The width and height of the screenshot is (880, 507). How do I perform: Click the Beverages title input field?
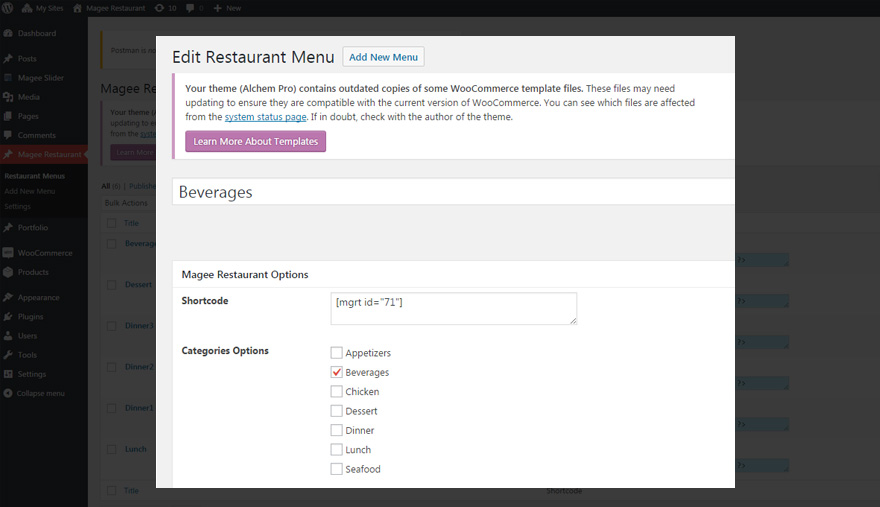coord(453,192)
